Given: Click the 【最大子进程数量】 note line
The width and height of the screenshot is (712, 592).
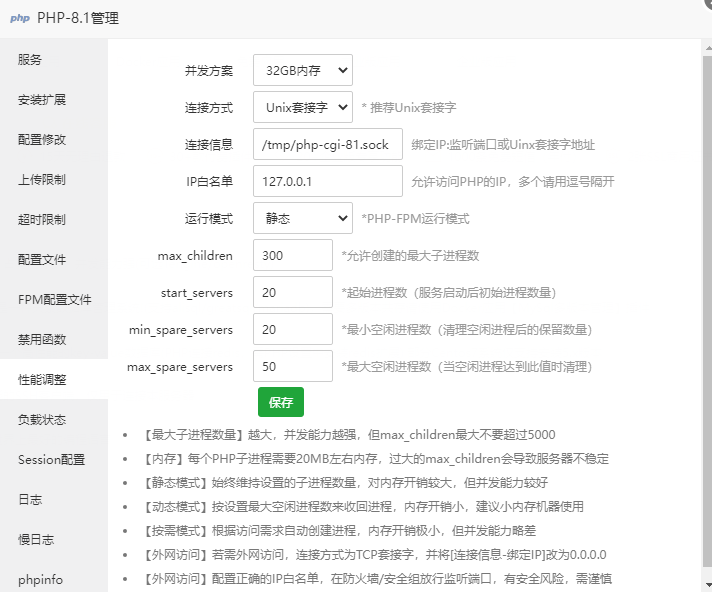Looking at the screenshot, I should 349,434.
